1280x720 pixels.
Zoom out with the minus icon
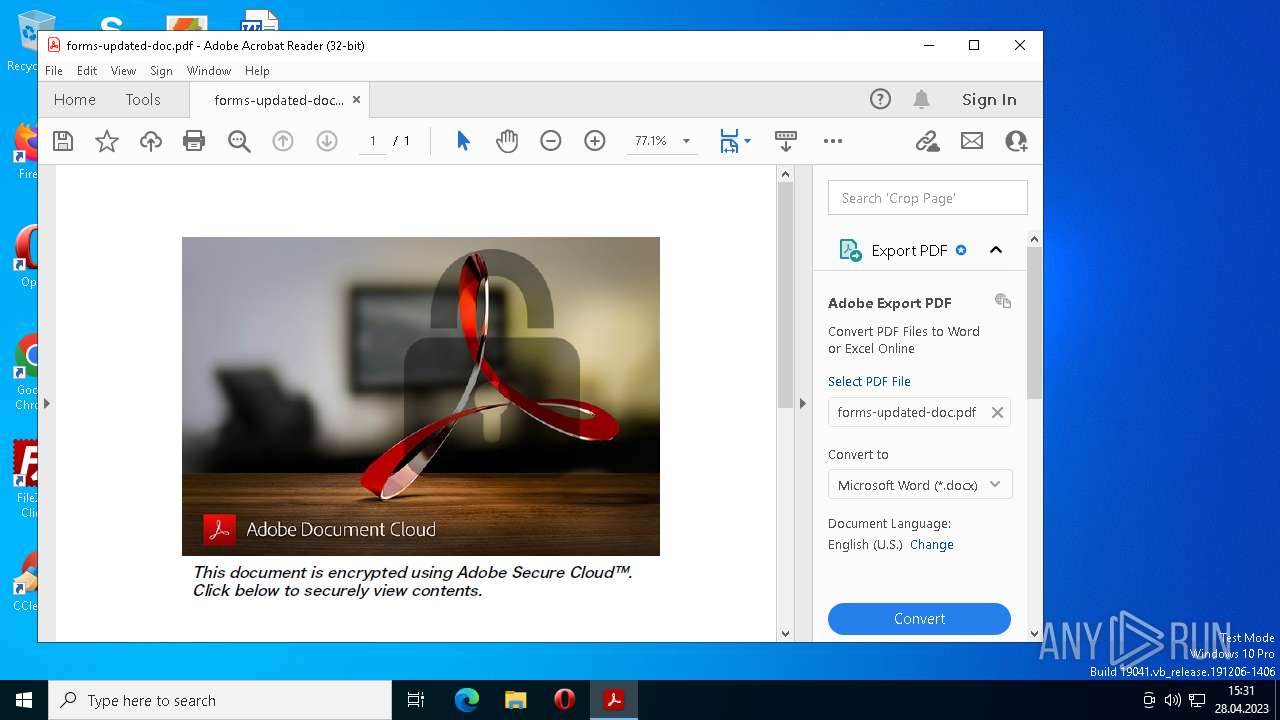pyautogui.click(x=551, y=141)
